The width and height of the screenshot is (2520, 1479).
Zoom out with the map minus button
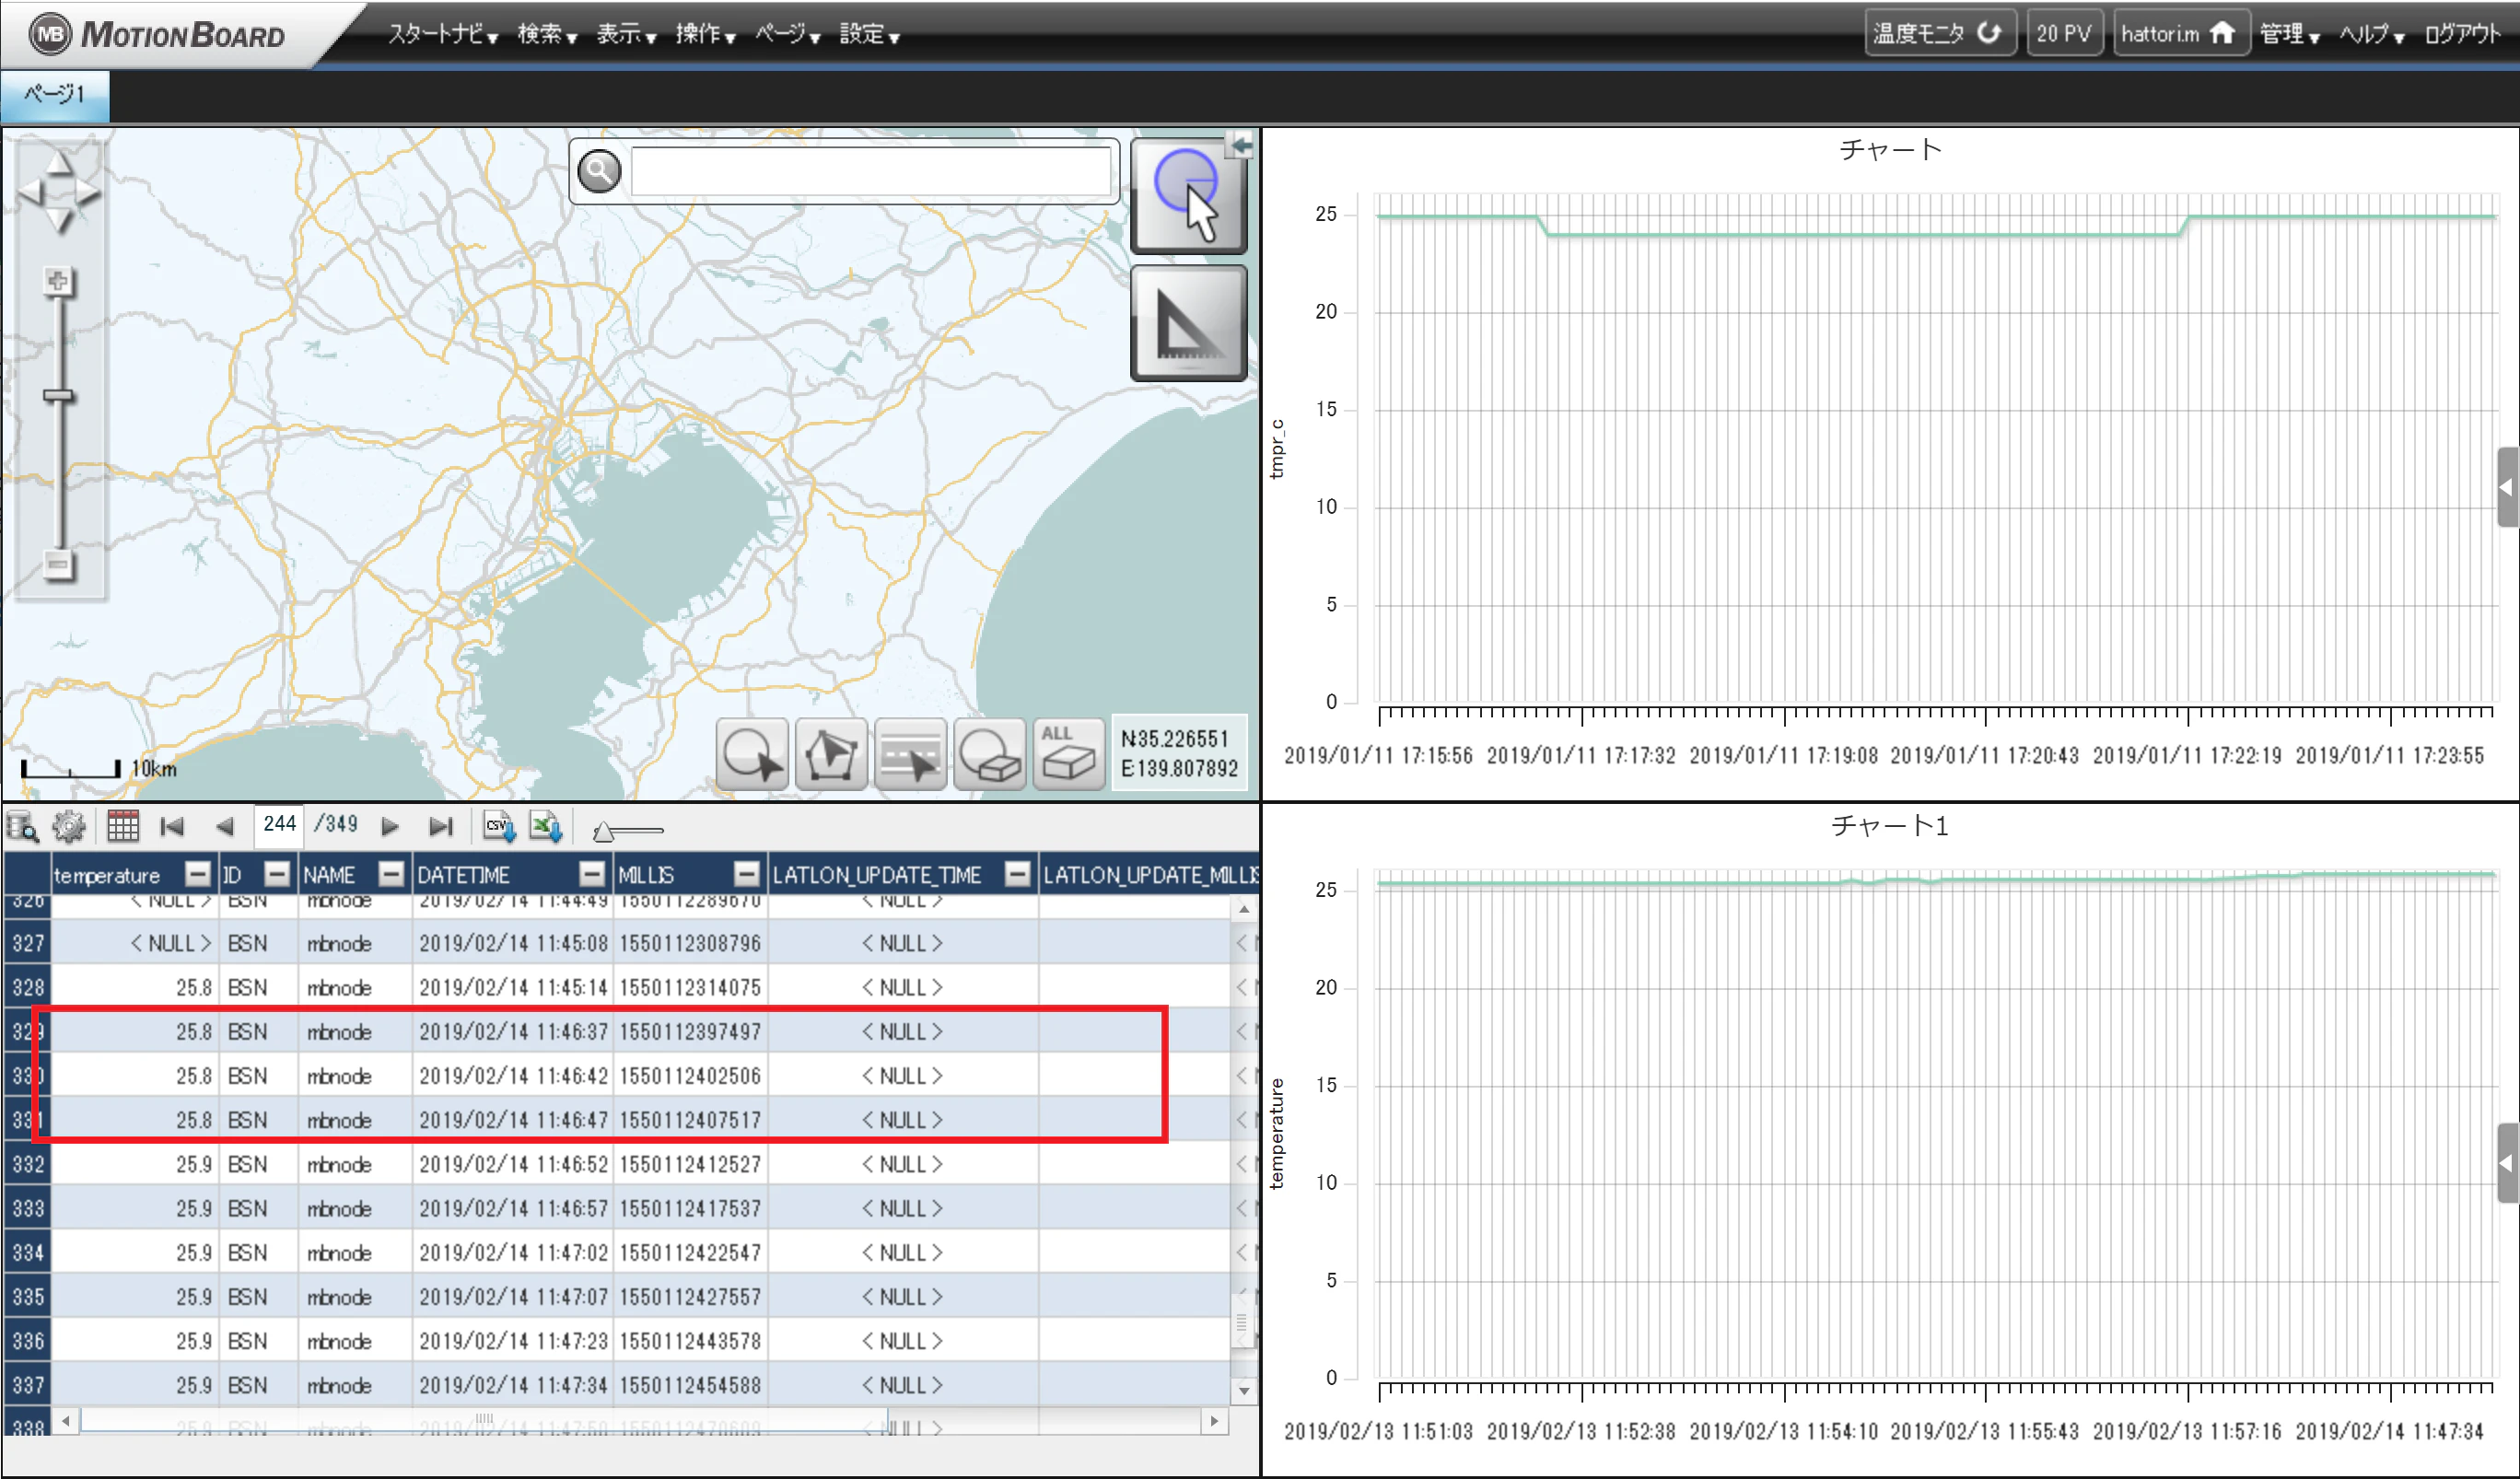click(x=58, y=565)
